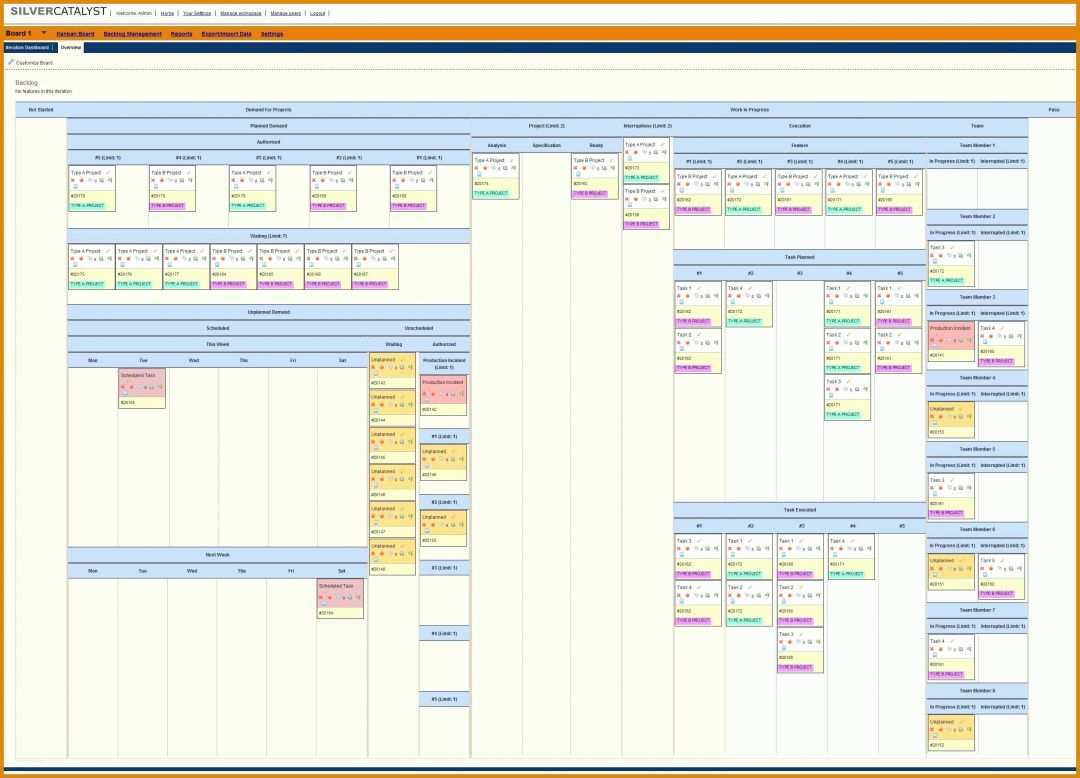1080x778 pixels.
Task: Click red X on Unscheduled Authorised Production Incident card
Action: pyautogui.click(x=425, y=395)
